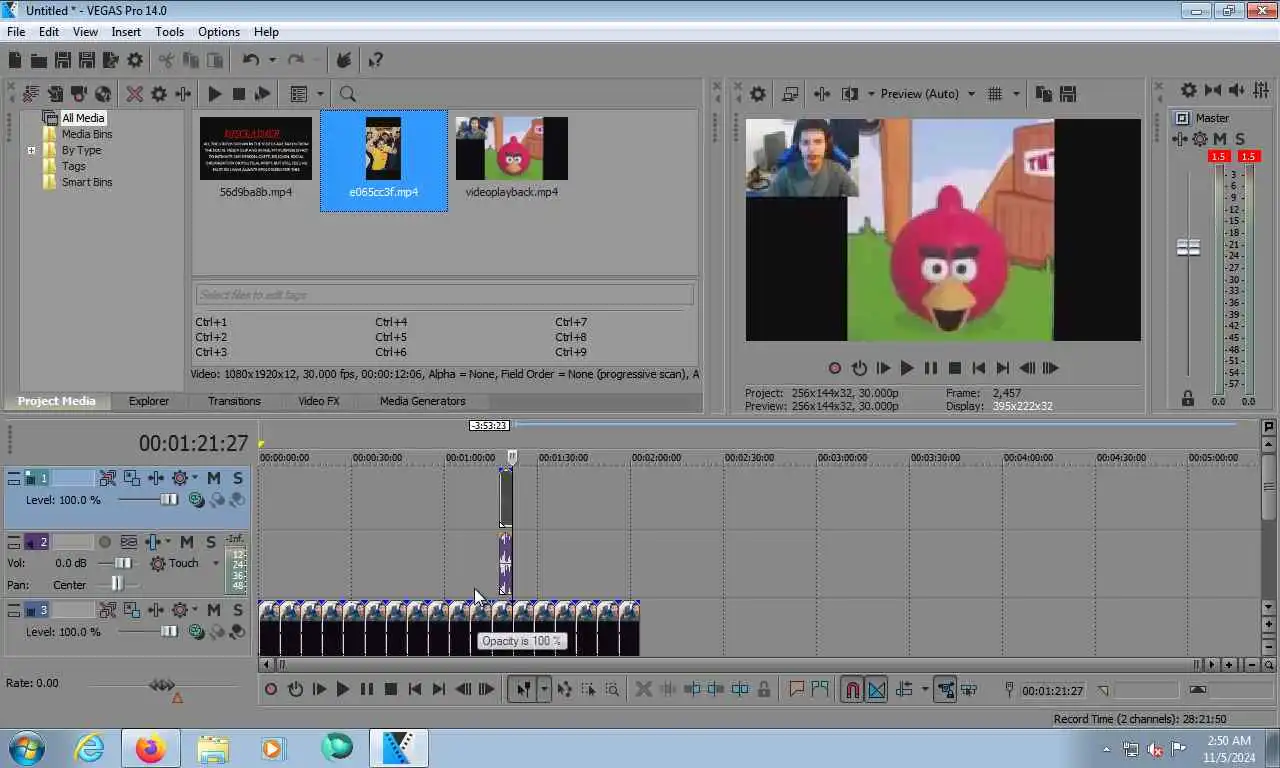Save preview snapshot to file icon
1280x768 pixels.
pyautogui.click(x=1068, y=94)
